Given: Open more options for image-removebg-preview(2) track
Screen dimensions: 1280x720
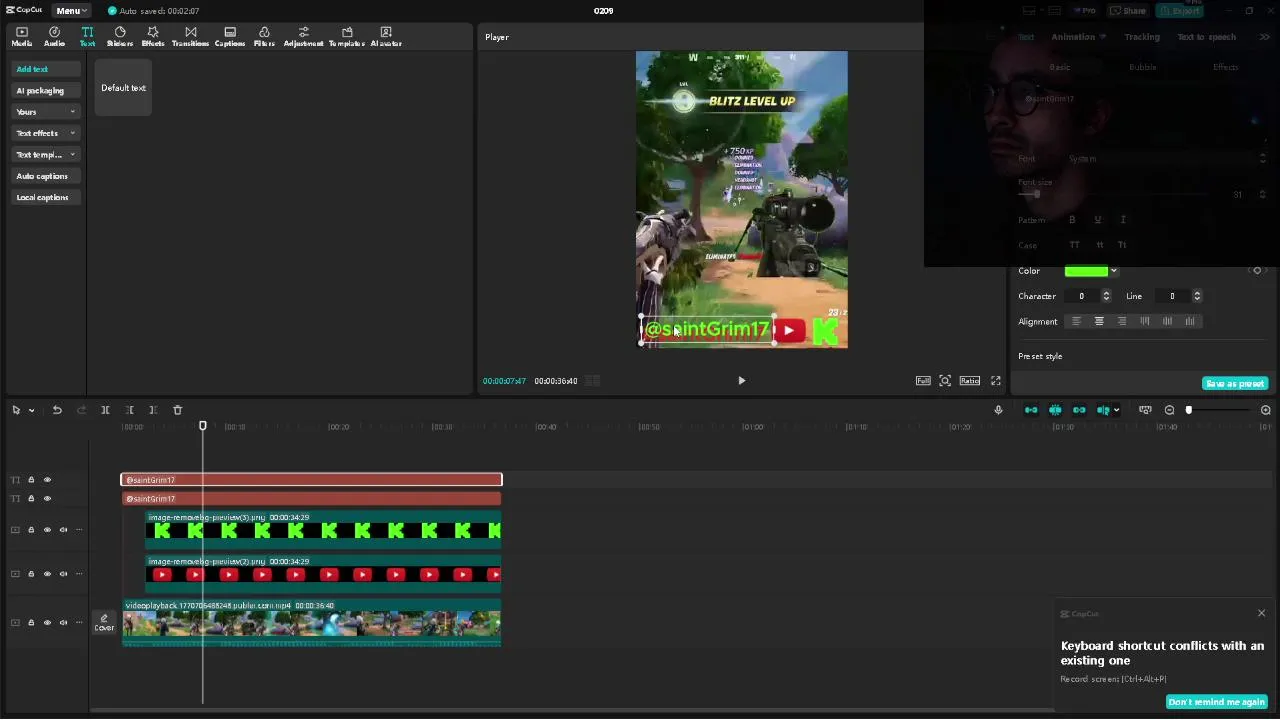Looking at the screenshot, I should click(x=79, y=574).
